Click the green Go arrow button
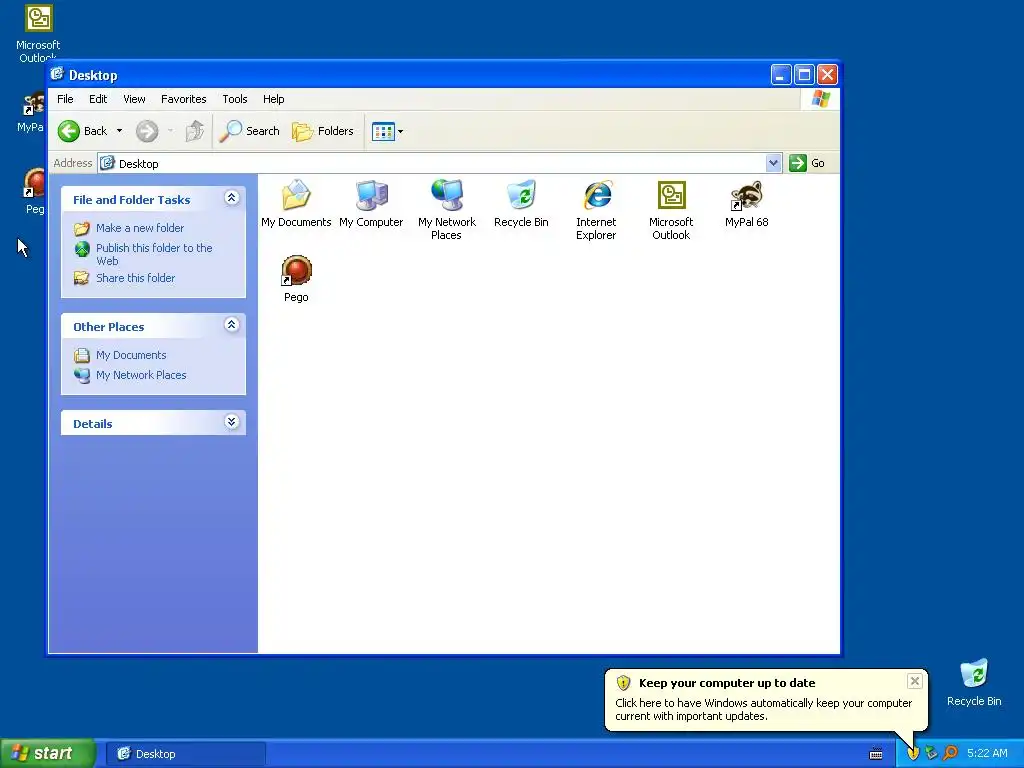The image size is (1024, 768). click(797, 163)
